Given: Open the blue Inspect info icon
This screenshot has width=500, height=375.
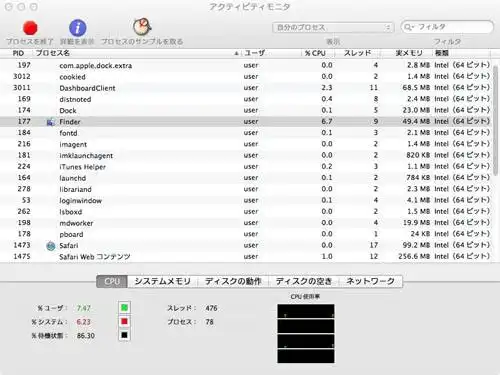Looking at the screenshot, I should tap(77, 28).
